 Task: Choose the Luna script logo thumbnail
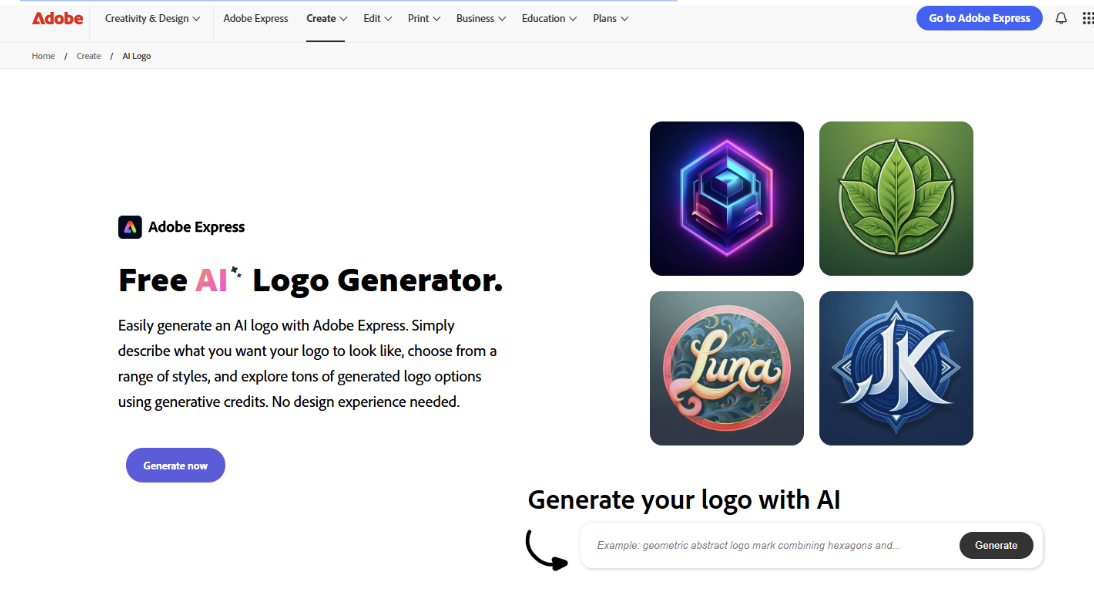726,368
